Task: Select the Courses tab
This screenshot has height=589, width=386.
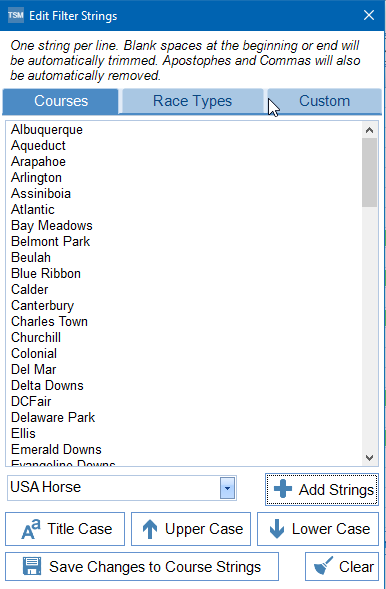Action: (61, 101)
